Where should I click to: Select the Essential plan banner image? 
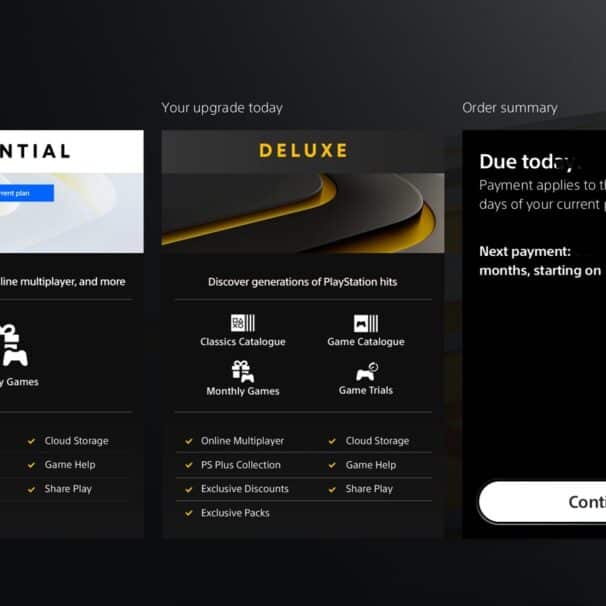pos(72,213)
